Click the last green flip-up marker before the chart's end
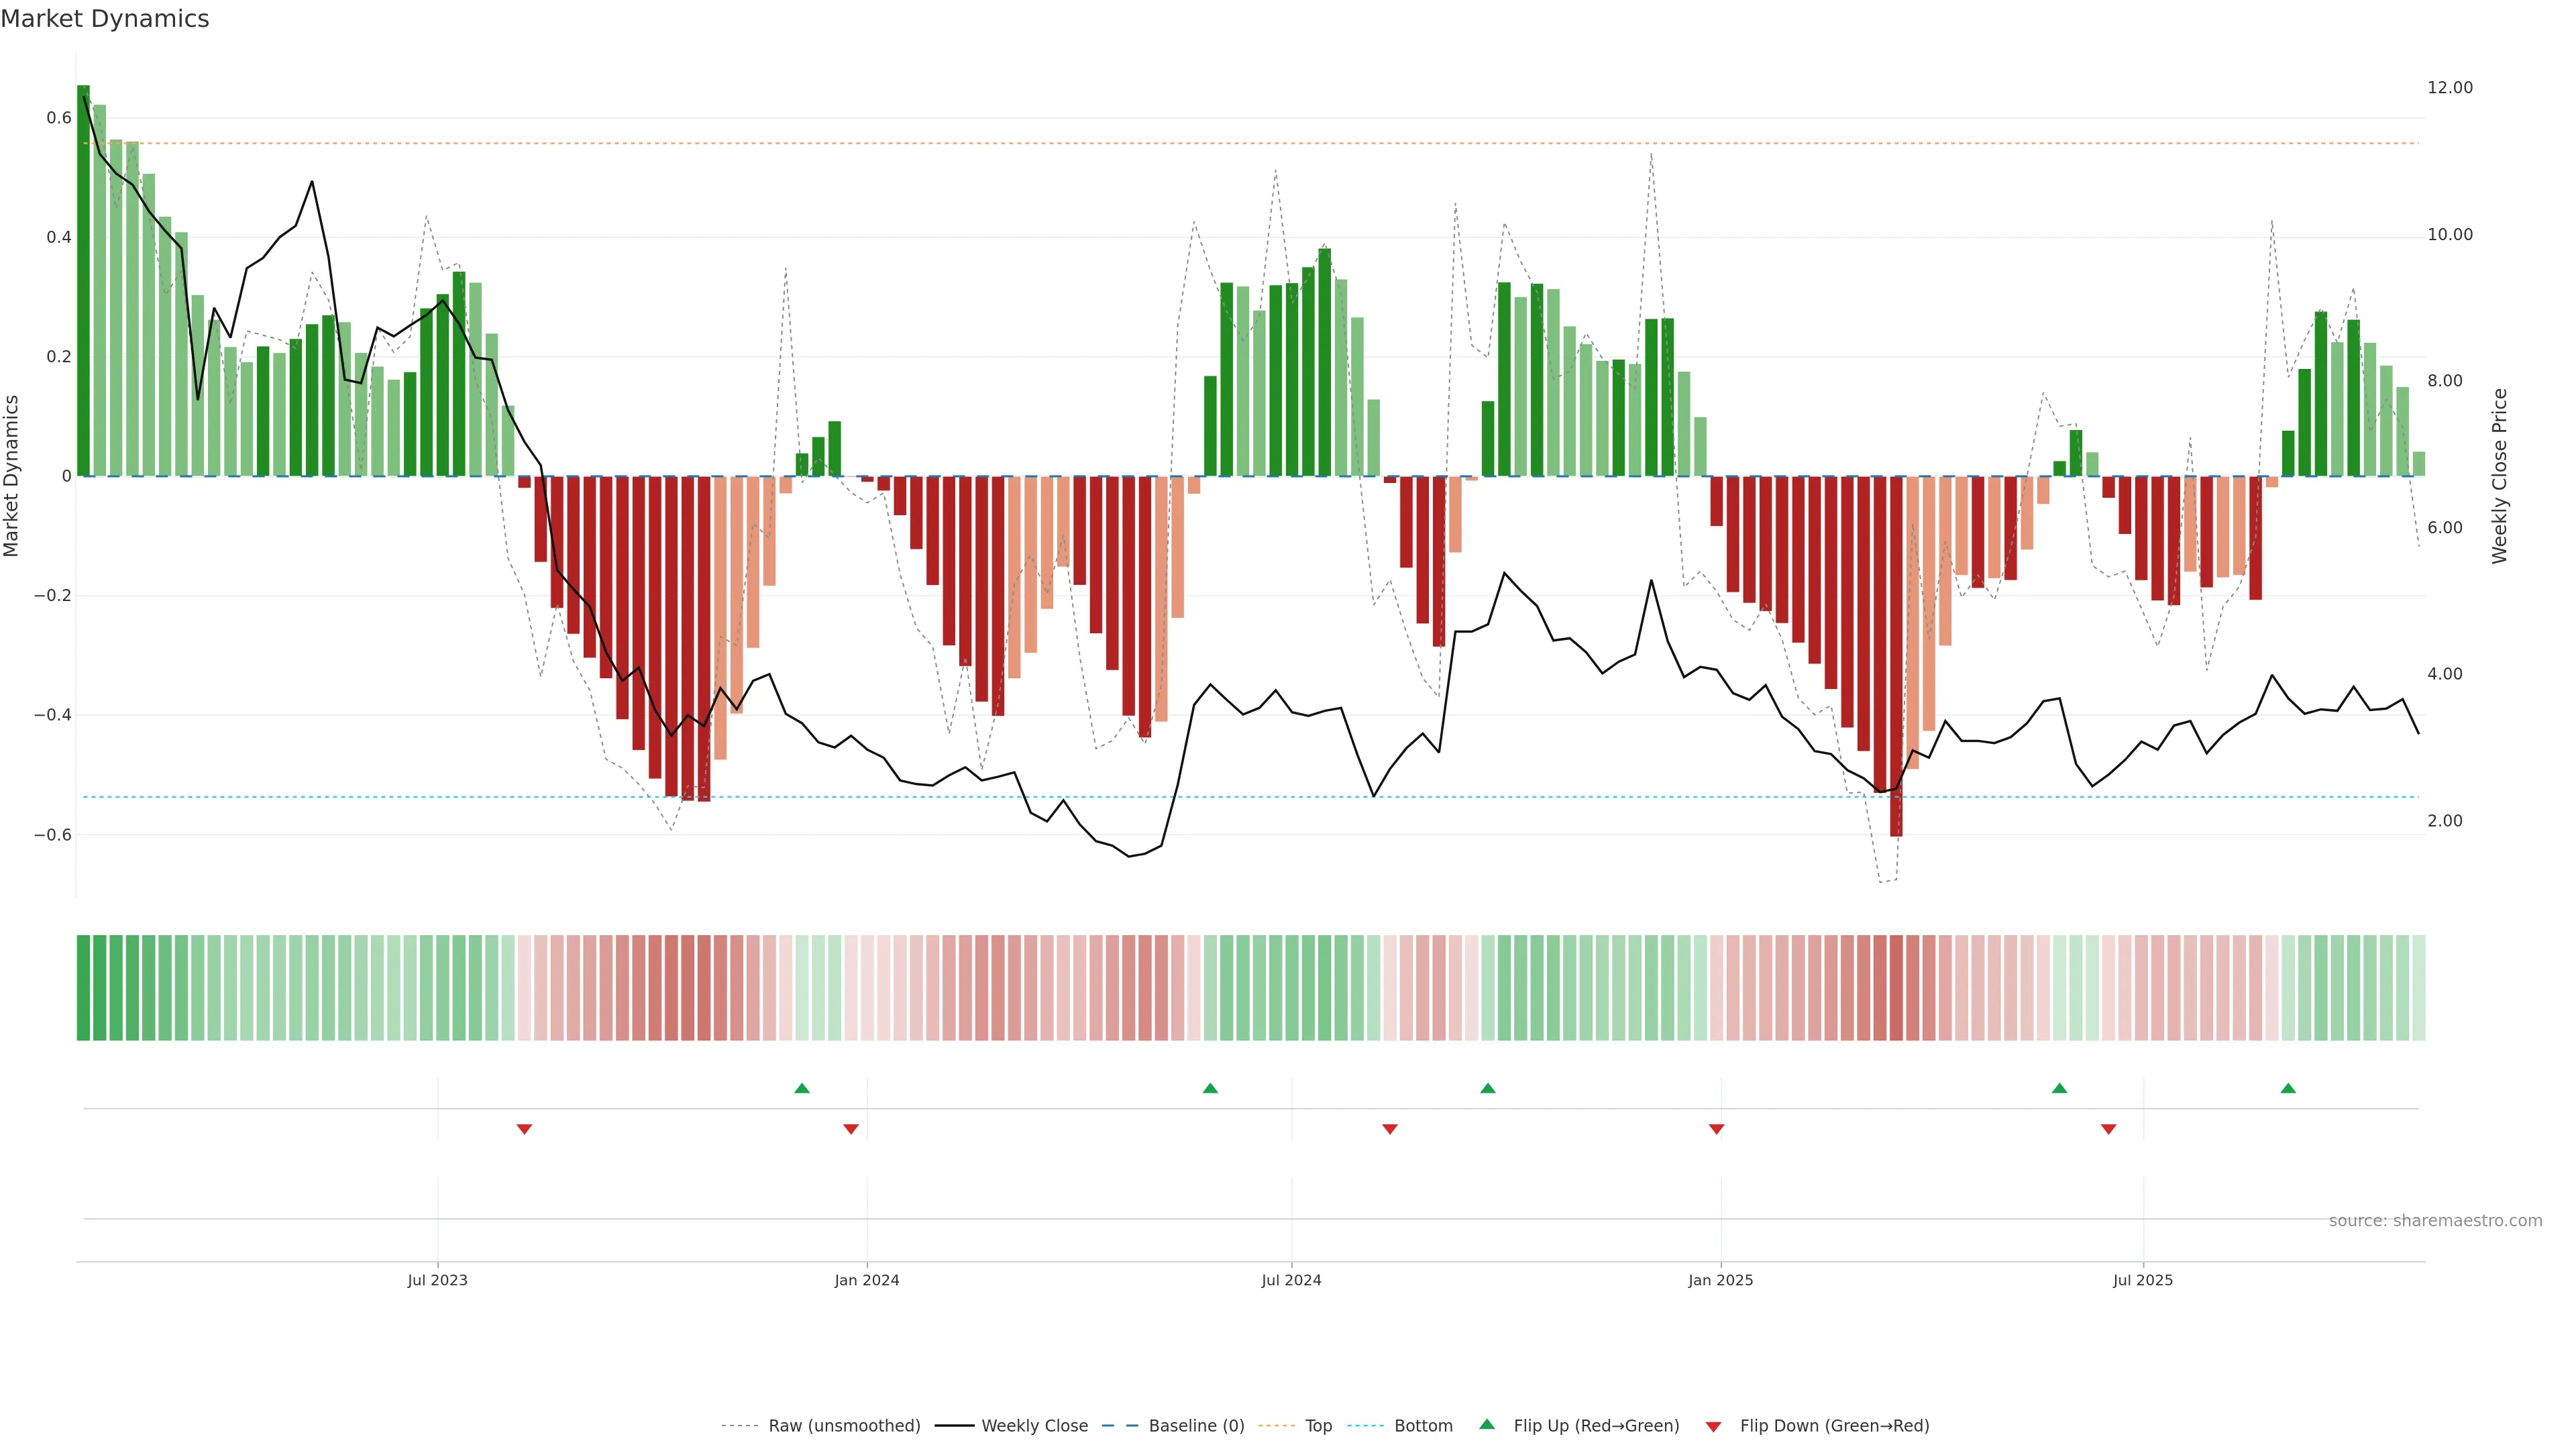 [2288, 1088]
